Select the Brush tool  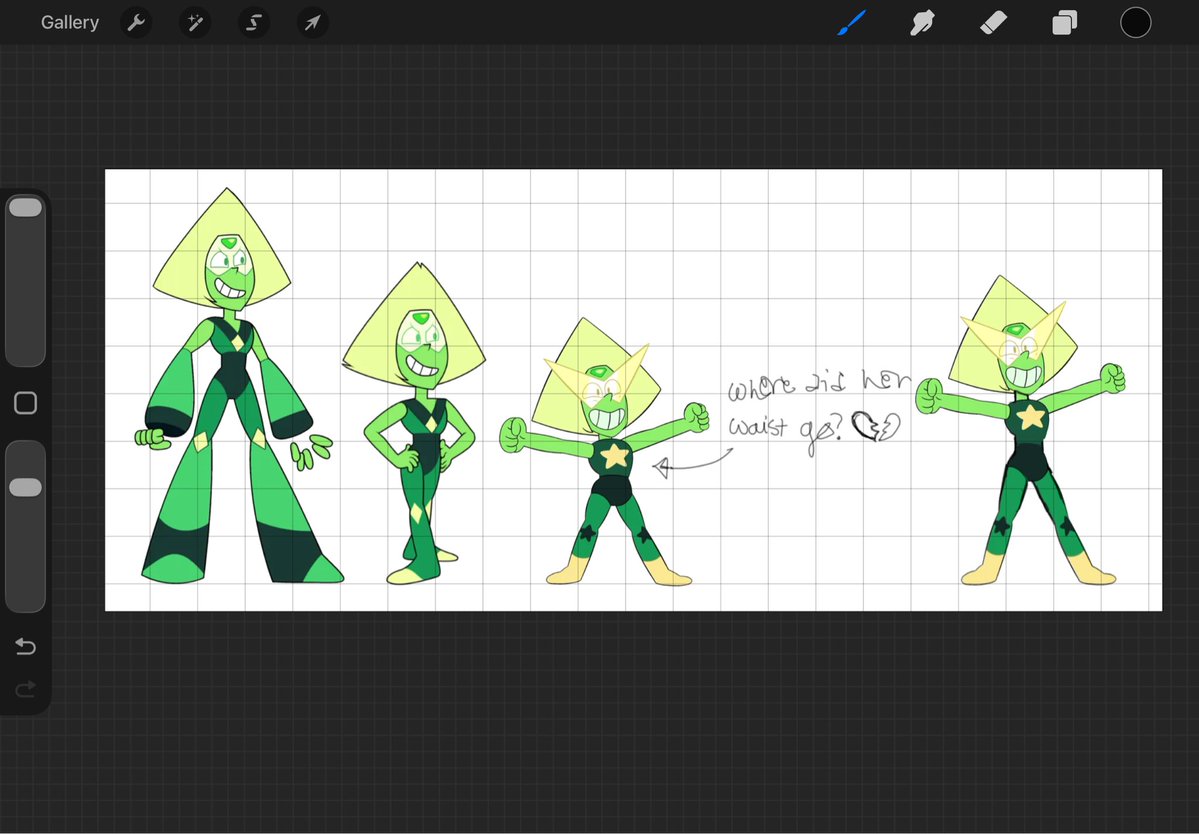click(x=852, y=23)
